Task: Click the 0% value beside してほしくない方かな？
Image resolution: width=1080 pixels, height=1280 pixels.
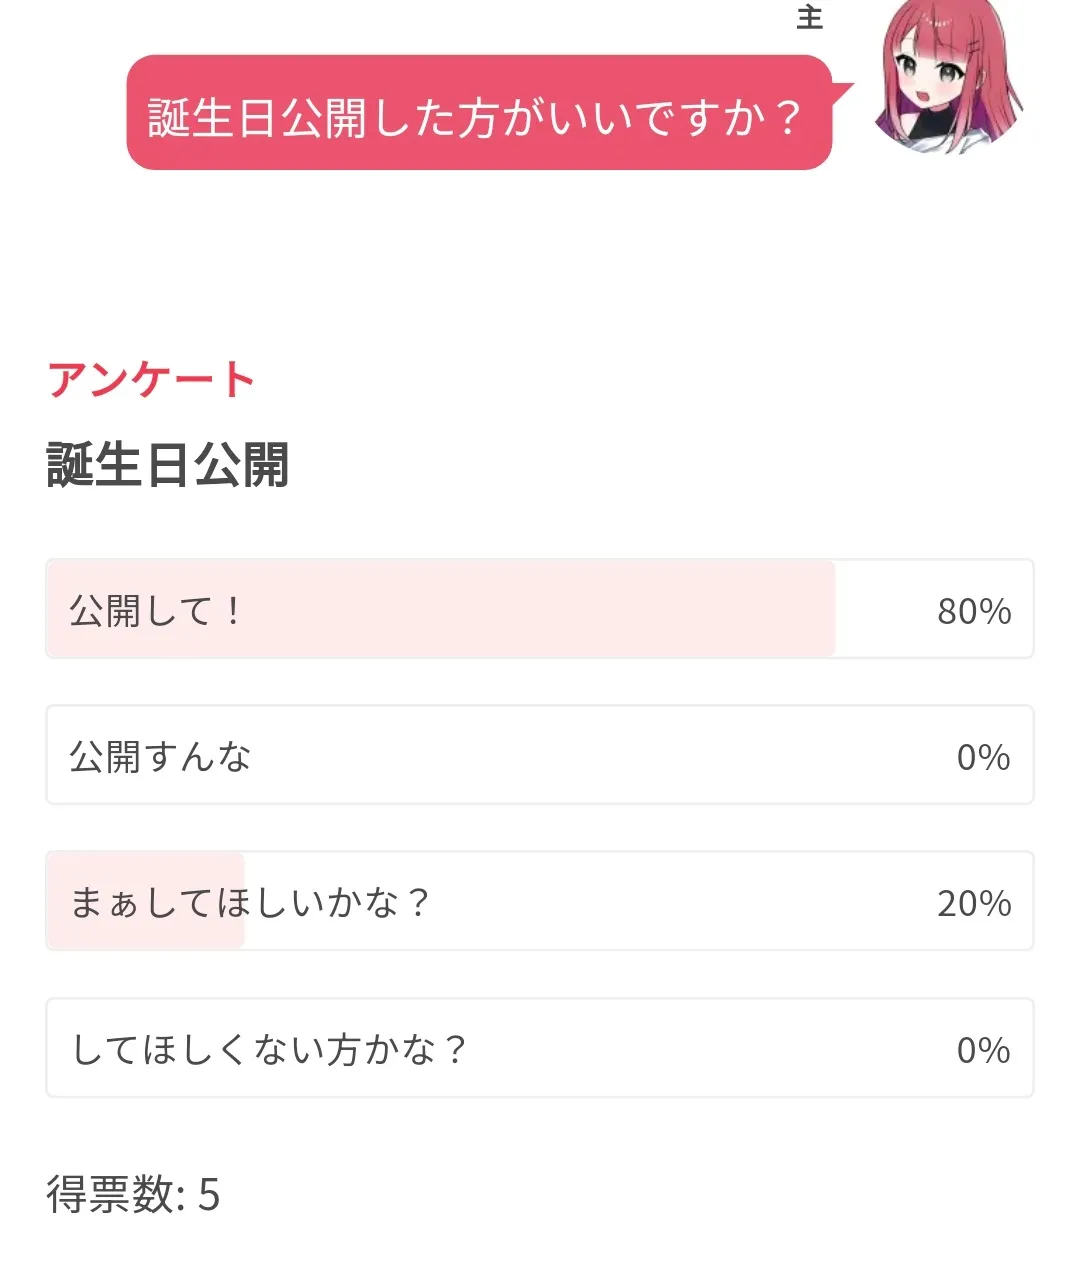Action: 983,1049
